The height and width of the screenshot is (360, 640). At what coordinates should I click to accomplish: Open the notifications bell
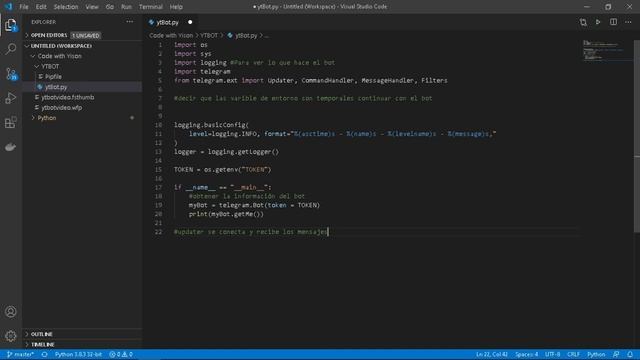coord(630,354)
